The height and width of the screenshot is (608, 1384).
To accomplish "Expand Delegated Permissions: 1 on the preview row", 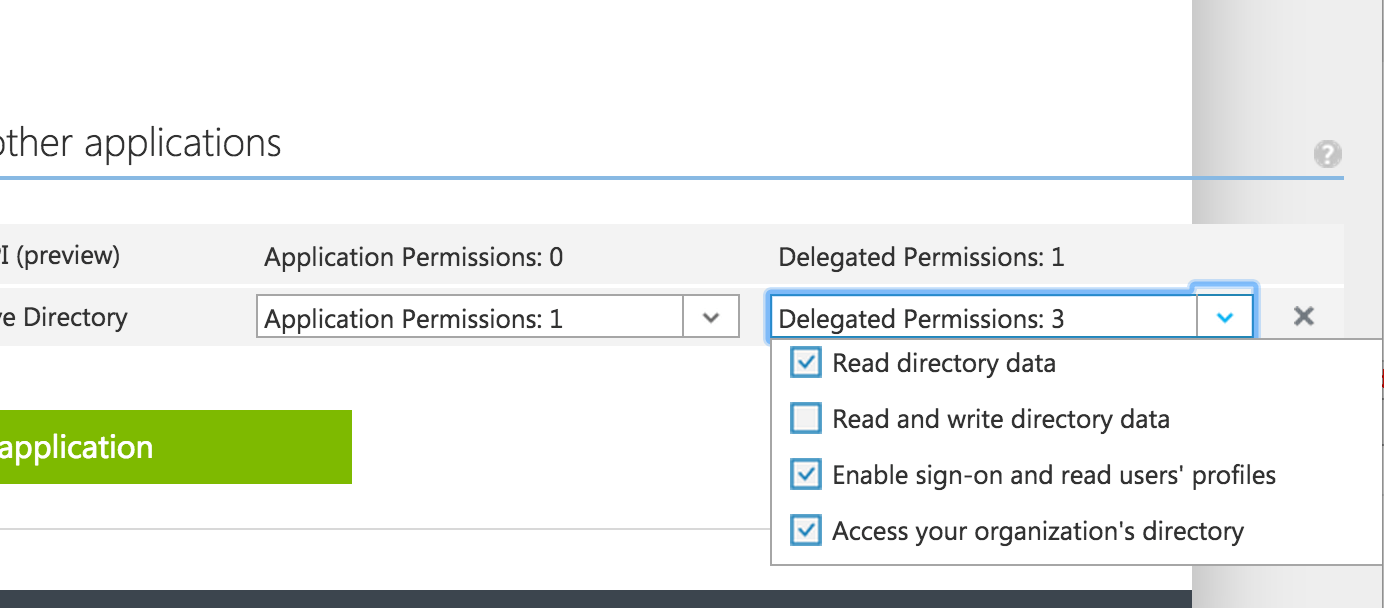I will click(921, 258).
